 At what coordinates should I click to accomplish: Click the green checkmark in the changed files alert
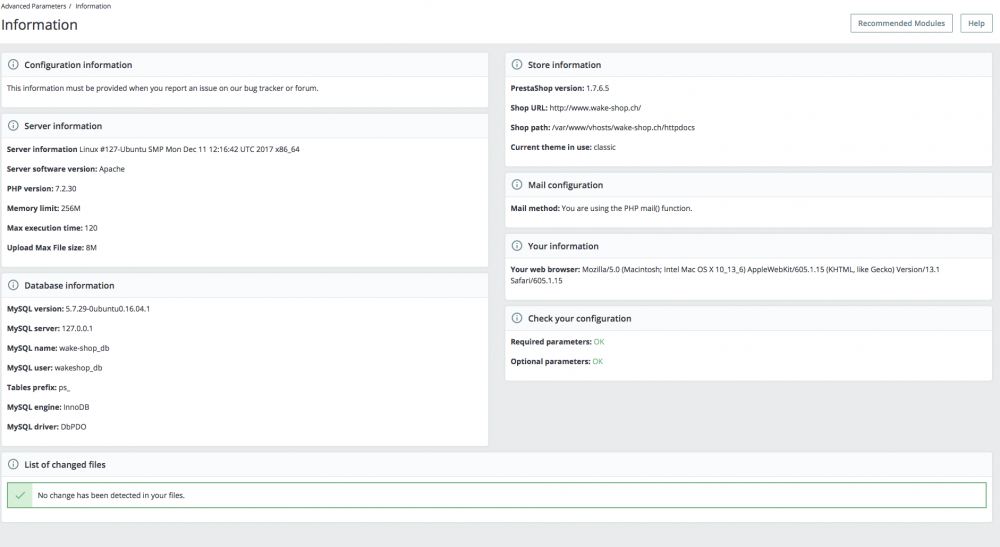point(20,495)
